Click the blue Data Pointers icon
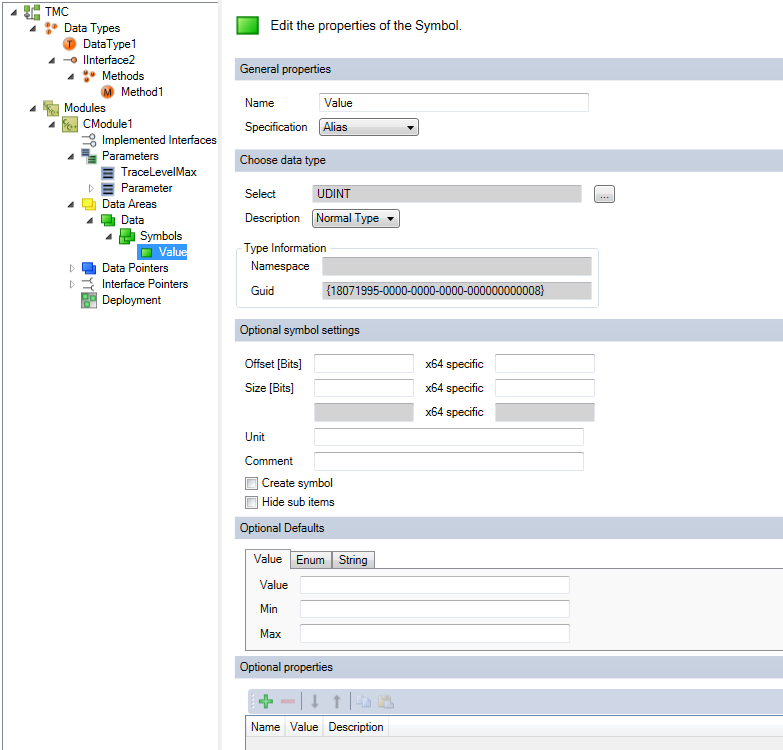The height and width of the screenshot is (750, 783). [89, 268]
